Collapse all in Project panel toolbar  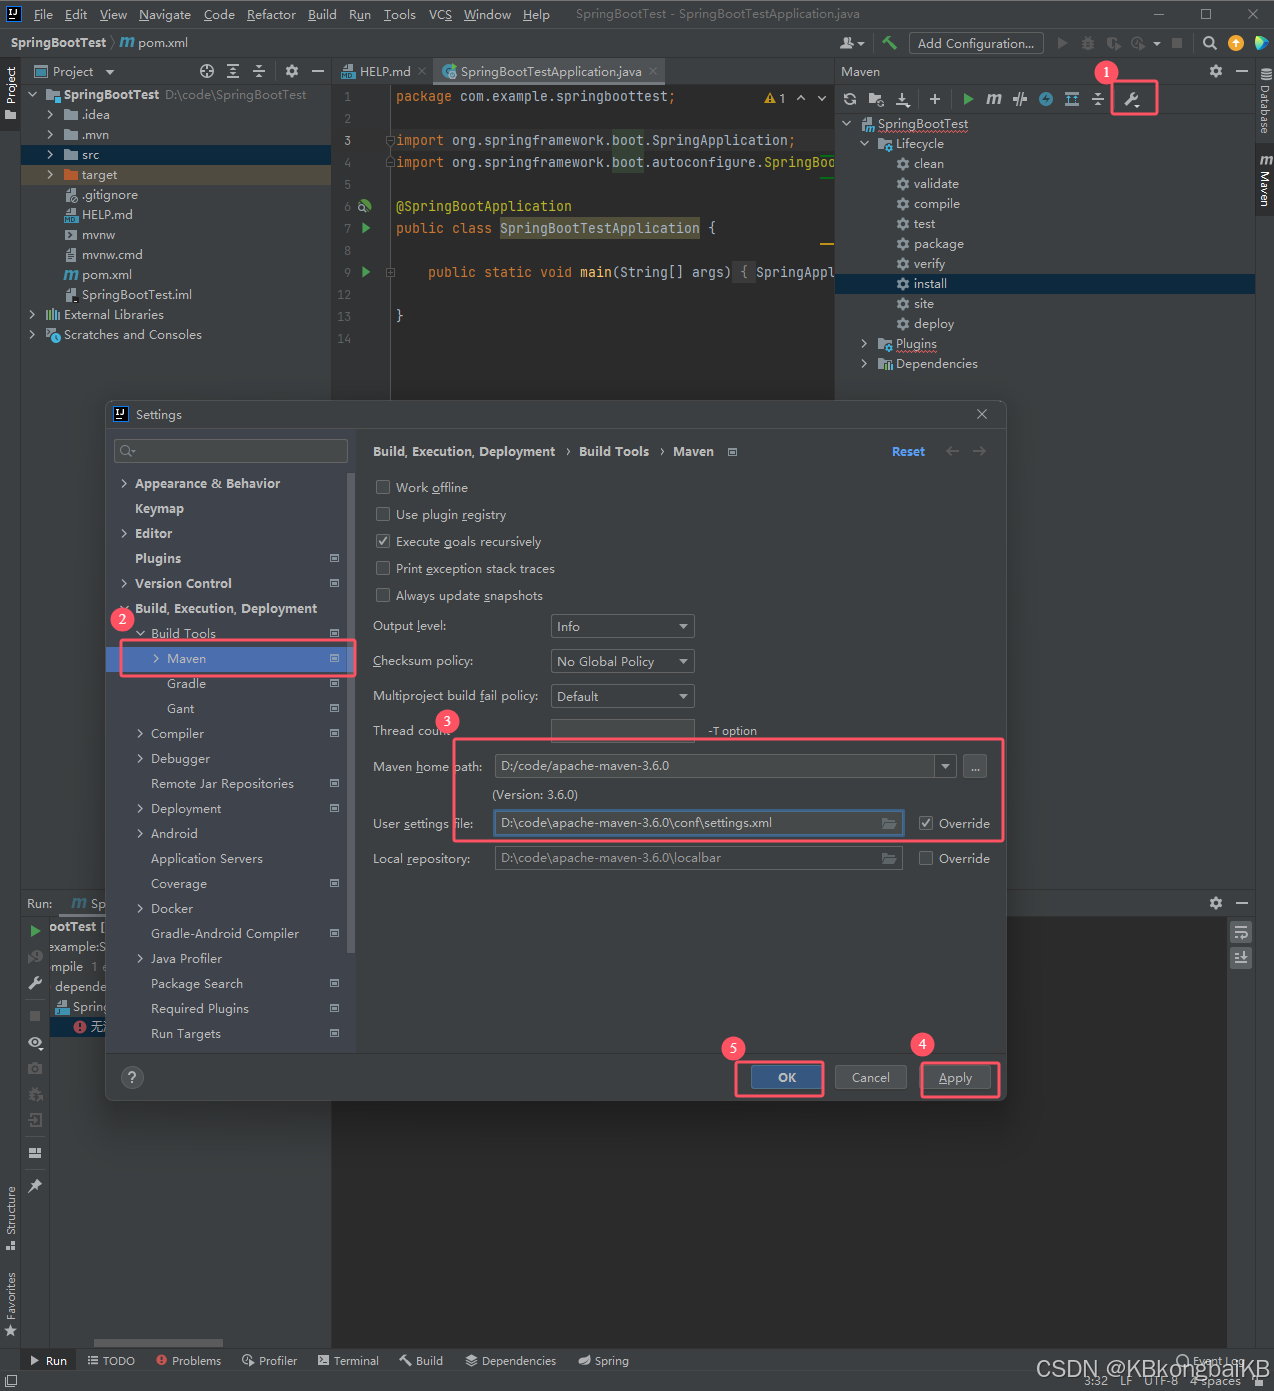[259, 71]
